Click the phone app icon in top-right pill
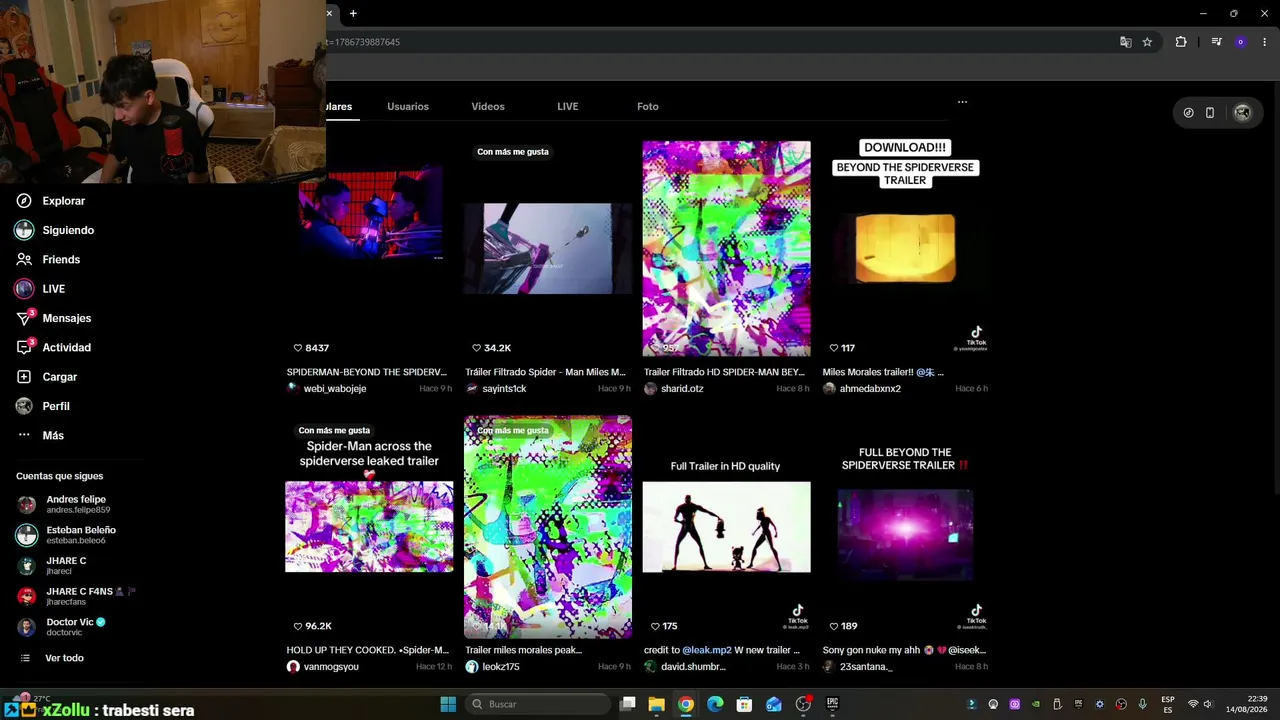 [x=1210, y=113]
